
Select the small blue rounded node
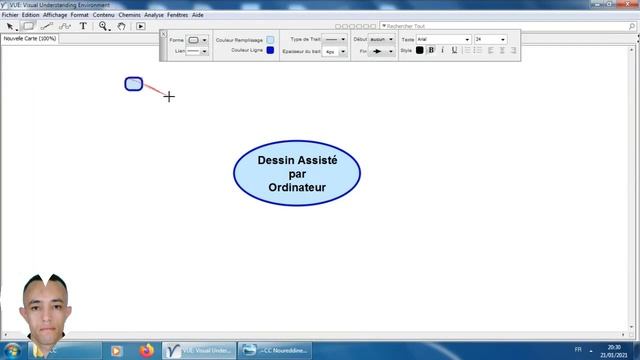[x=133, y=84]
